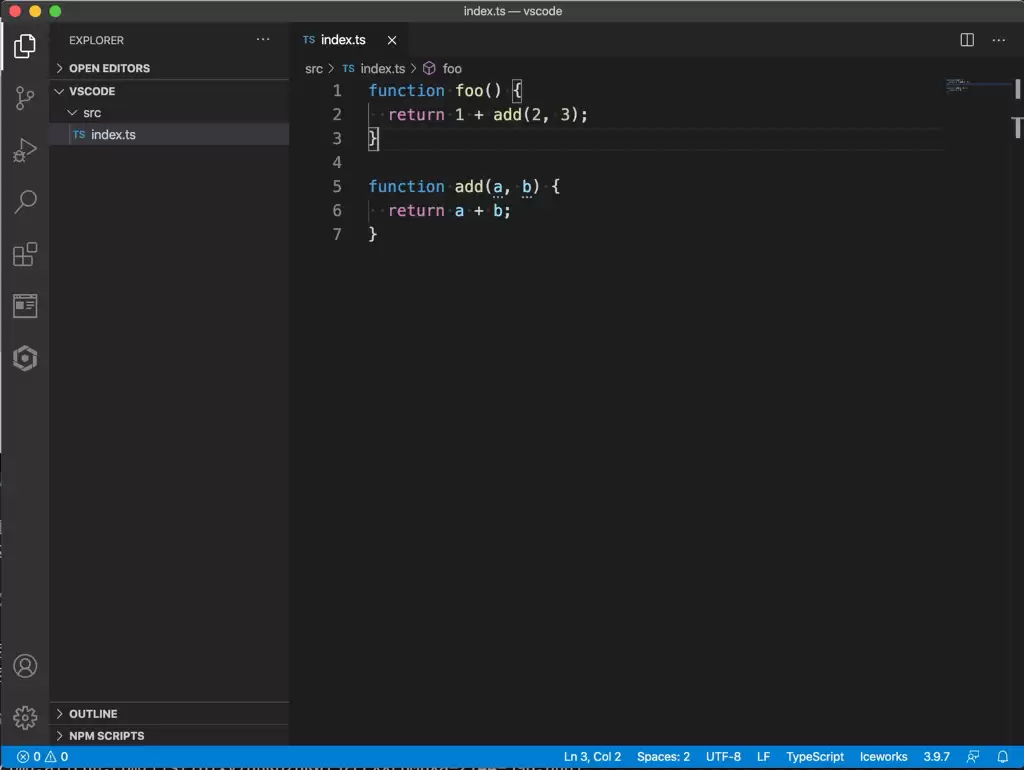Open the Run and Debug view
Viewport: 1024px width, 770px height.
pos(25,150)
